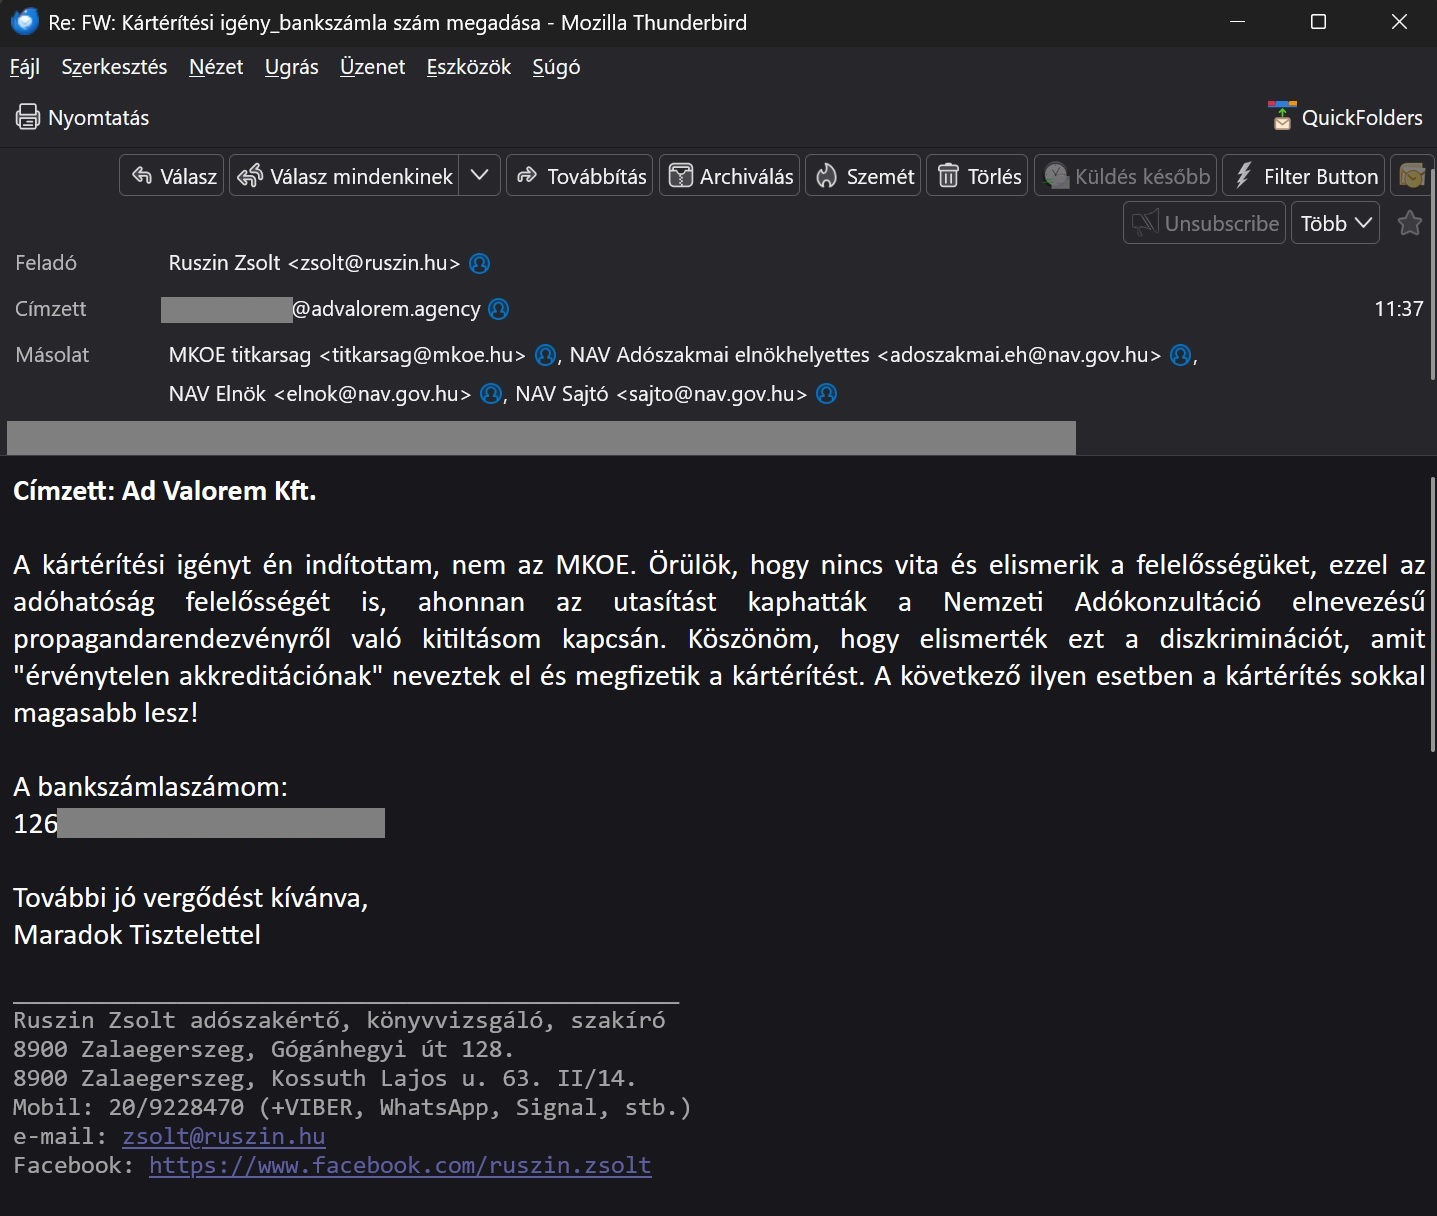Toggle the star on this message
Image resolution: width=1437 pixels, height=1216 pixels.
1410,223
